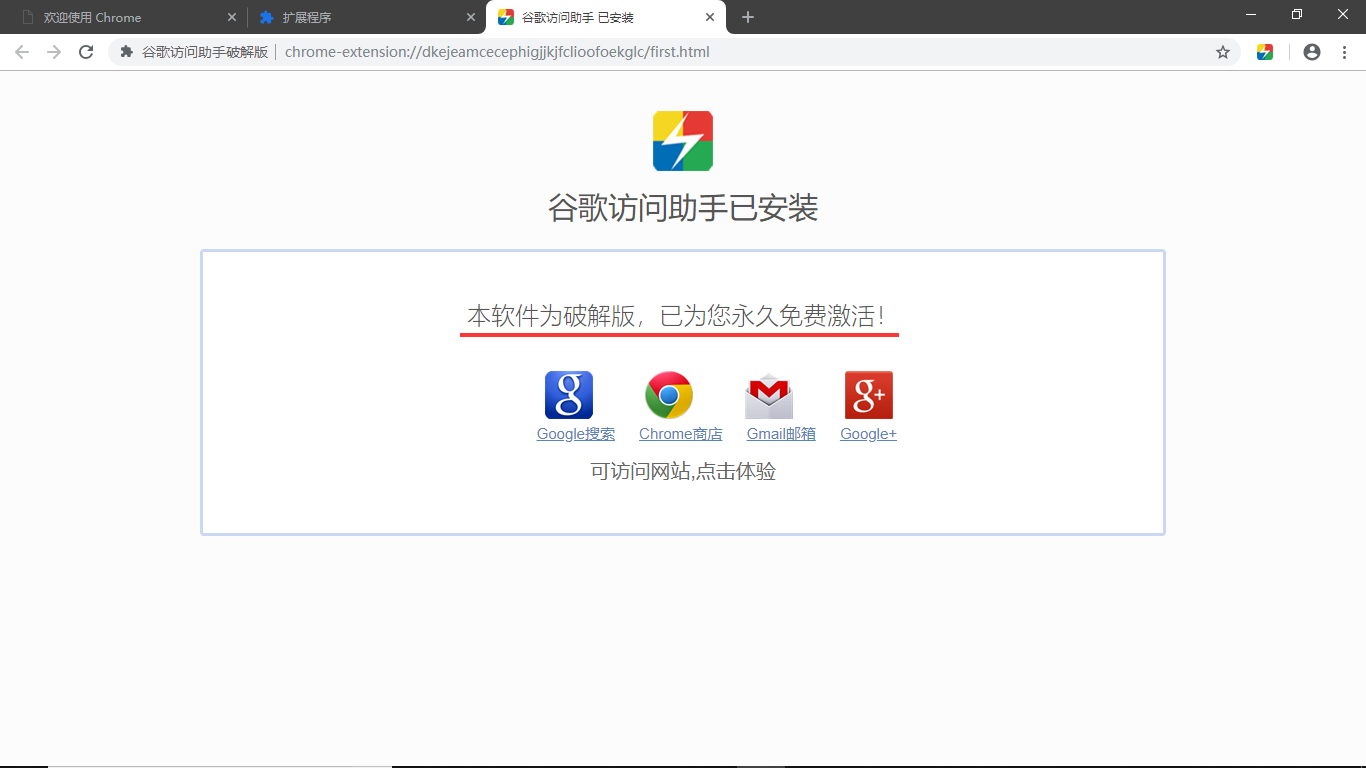1366x768 pixels.
Task: Follow the Google+ text link
Action: coord(868,434)
